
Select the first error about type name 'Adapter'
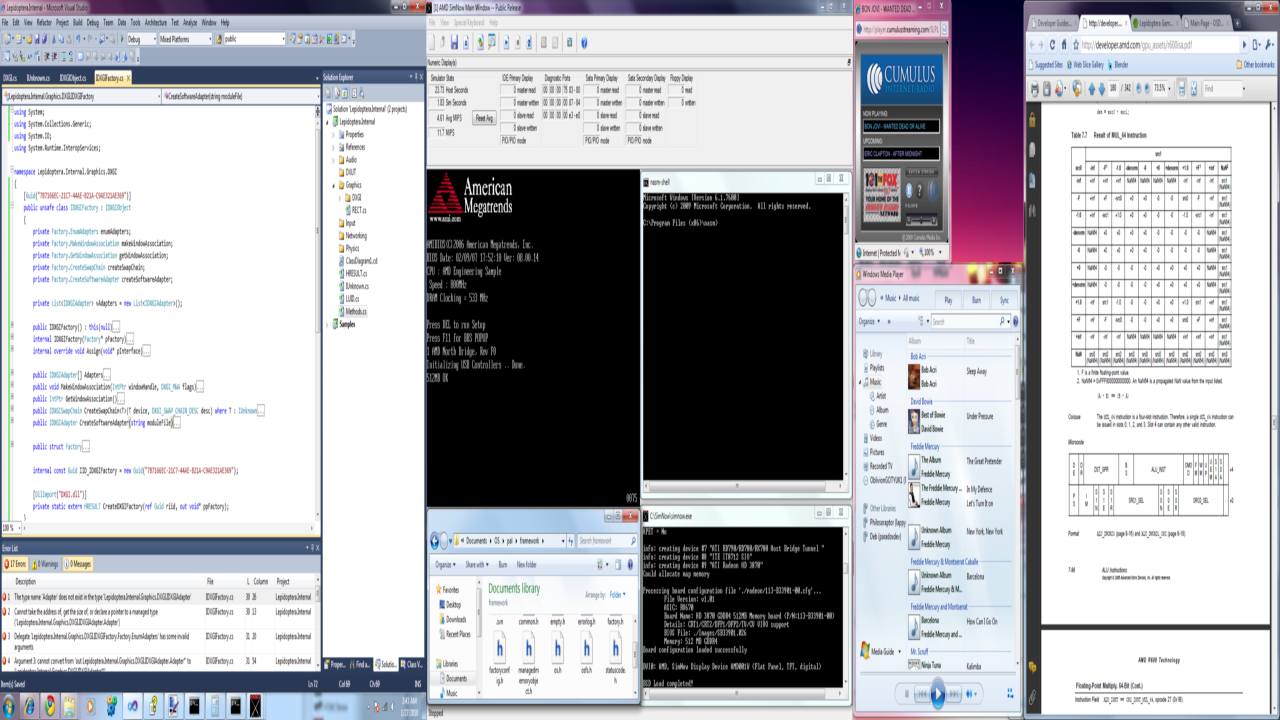[160, 597]
